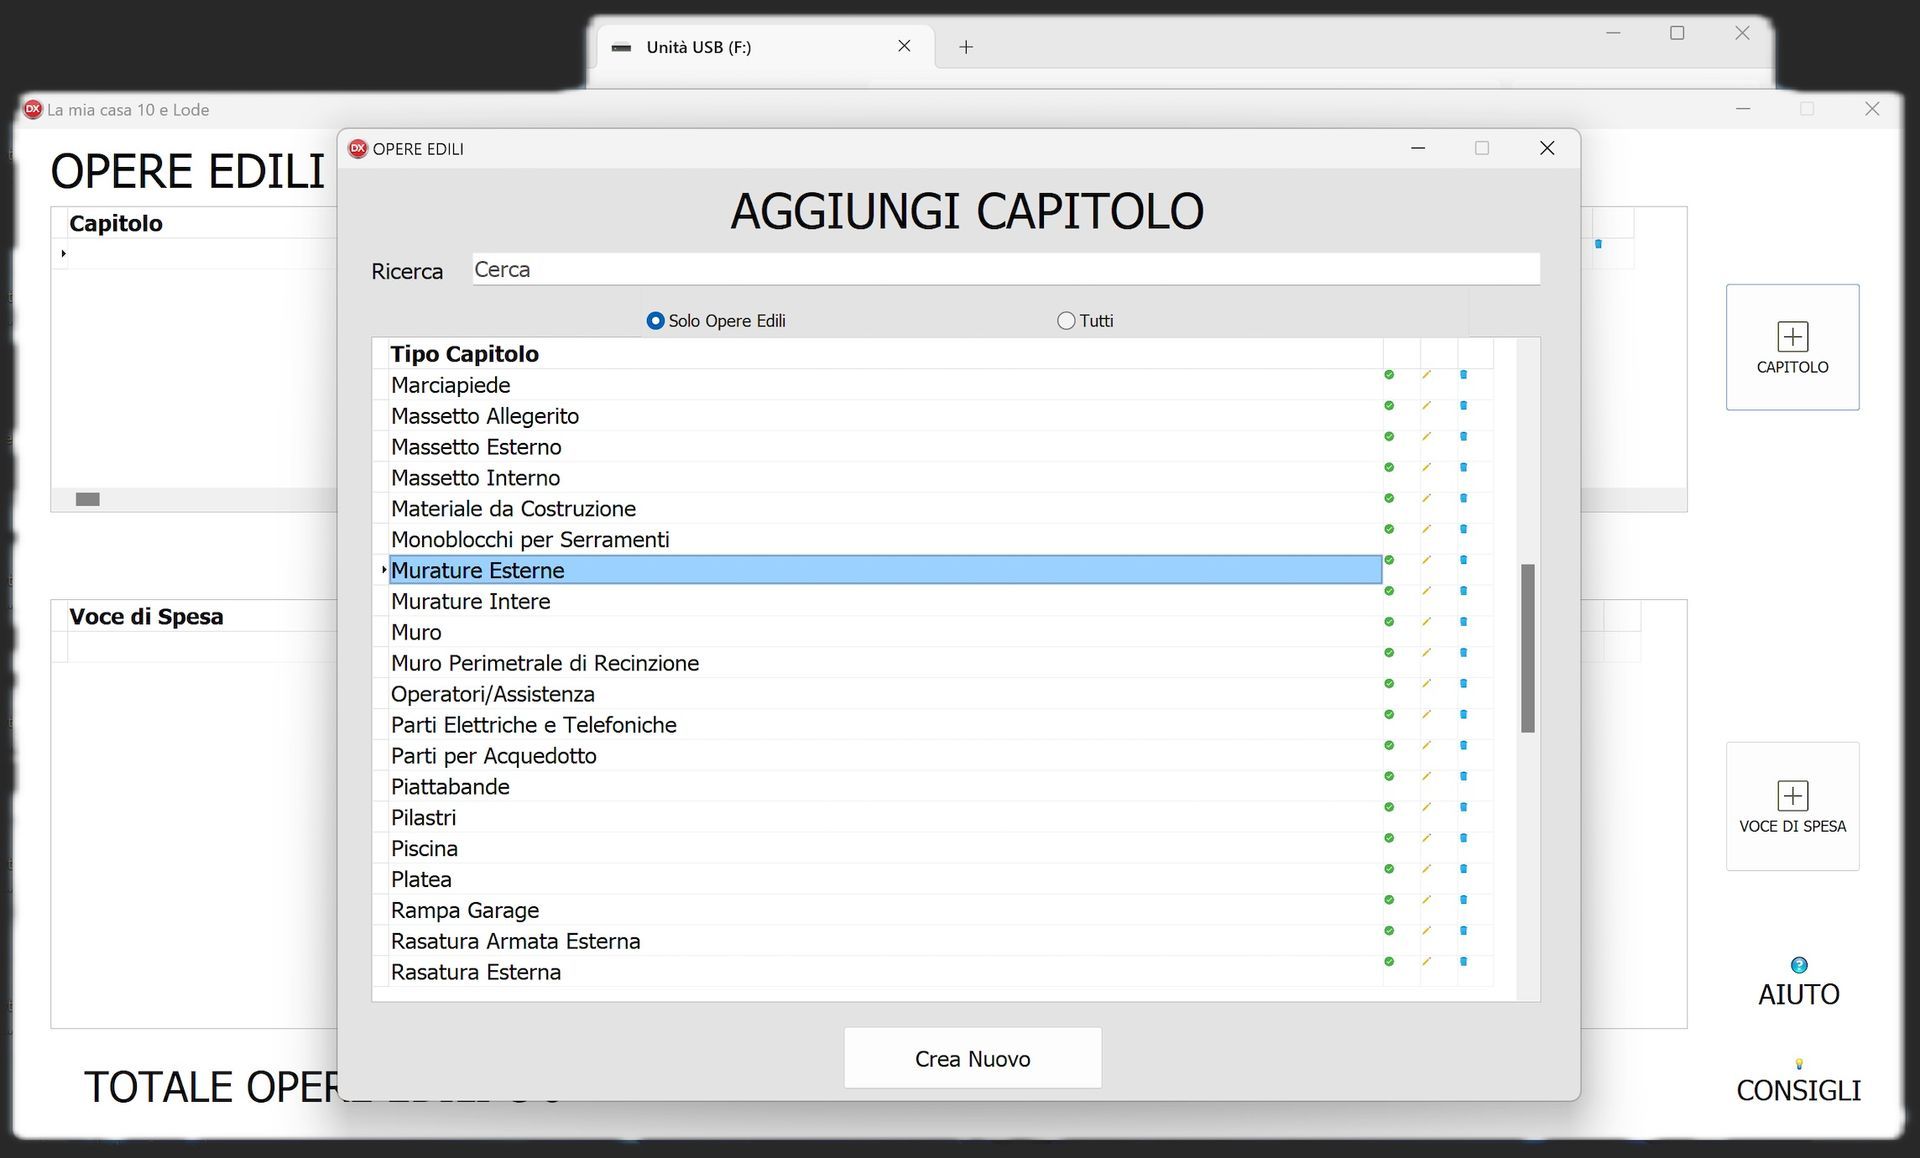The image size is (1920, 1158).
Task: Click the chapter list vertical scrollbar thumb
Action: pyautogui.click(x=1527, y=648)
